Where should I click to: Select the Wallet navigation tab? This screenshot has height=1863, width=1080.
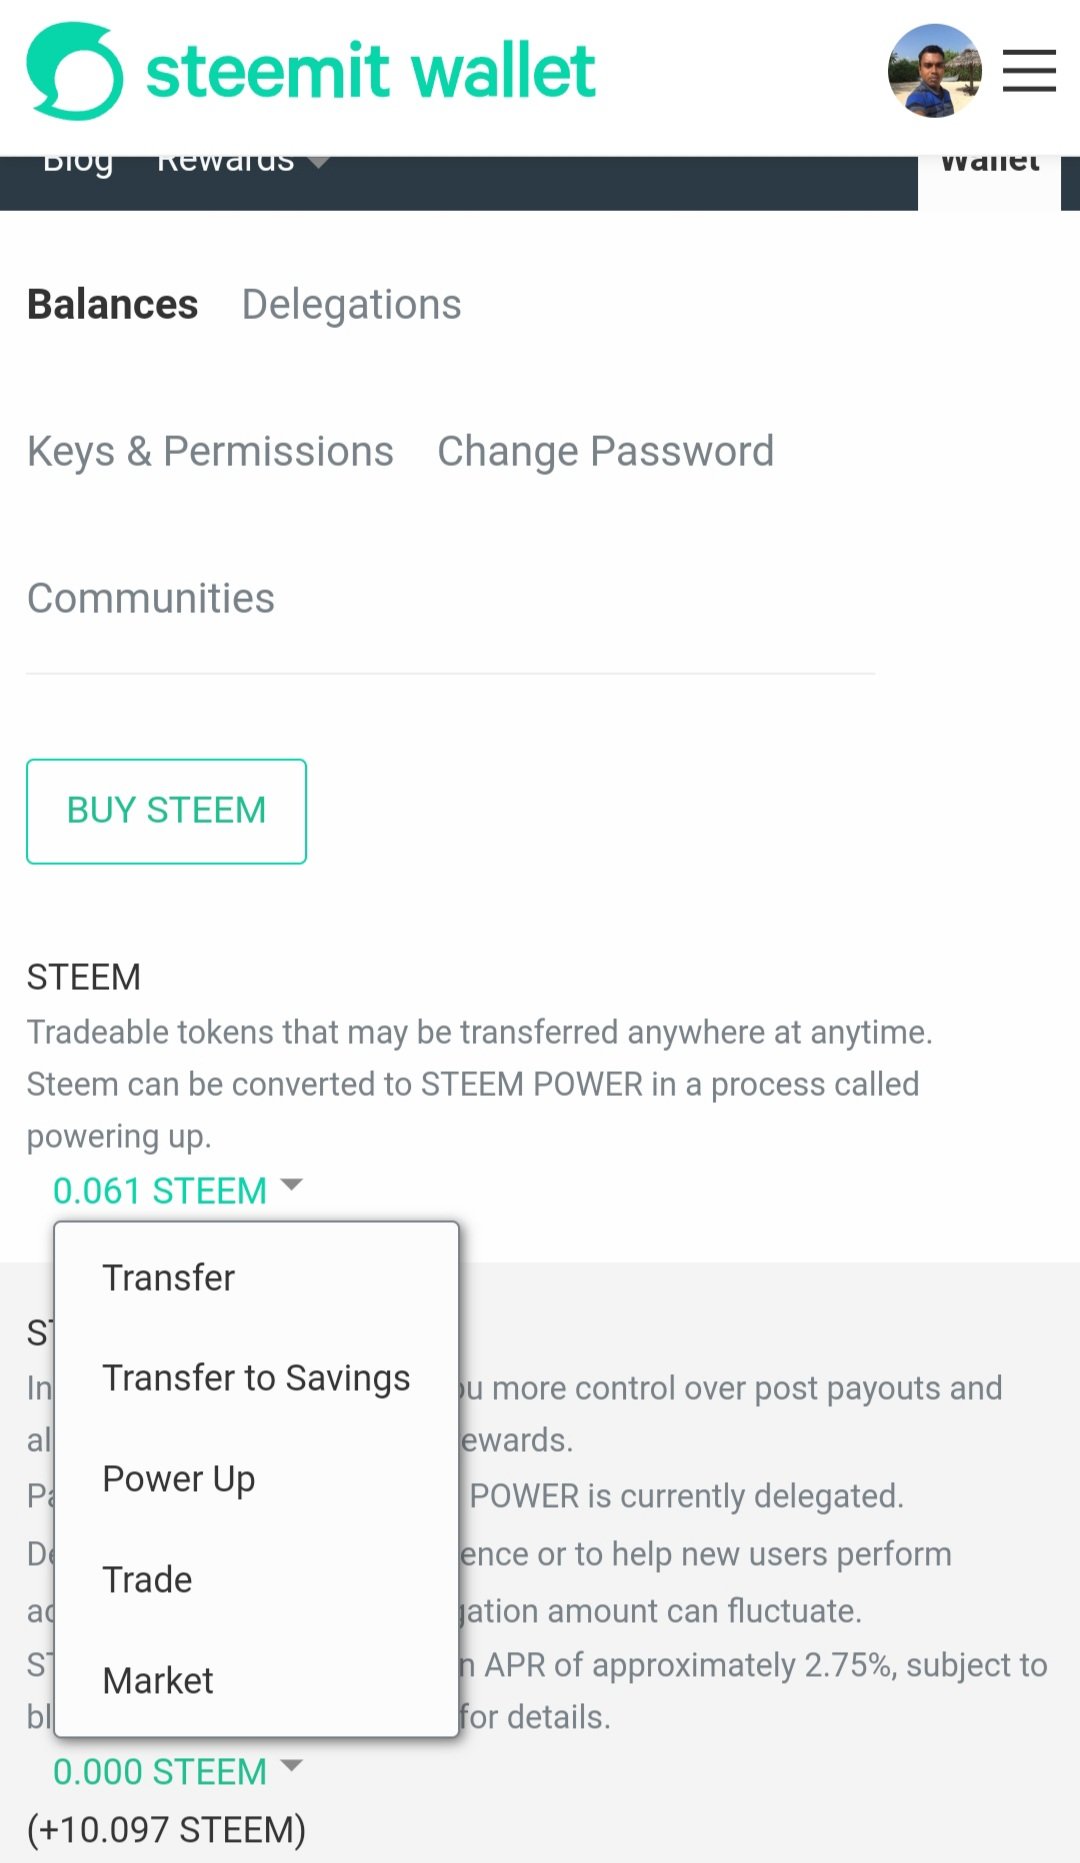point(990,166)
